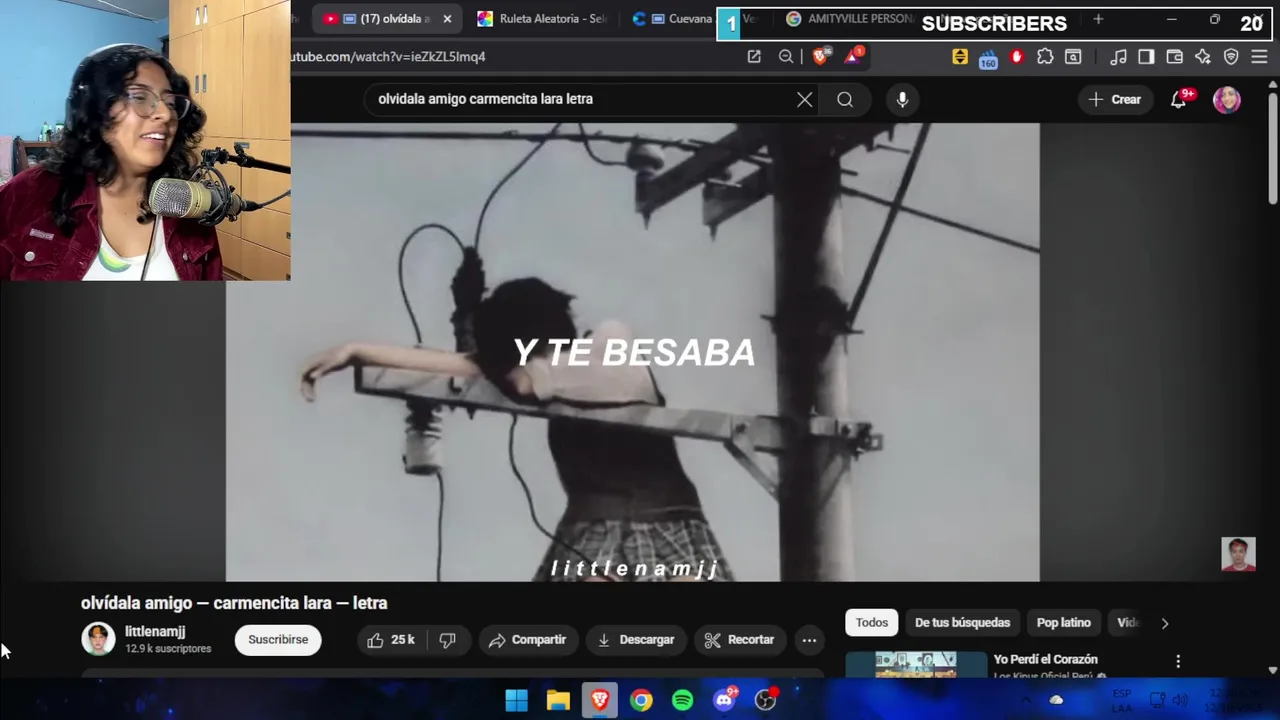Open the extensions puzzle piece menu
Screen dimensions: 1280x720
(x=1045, y=57)
